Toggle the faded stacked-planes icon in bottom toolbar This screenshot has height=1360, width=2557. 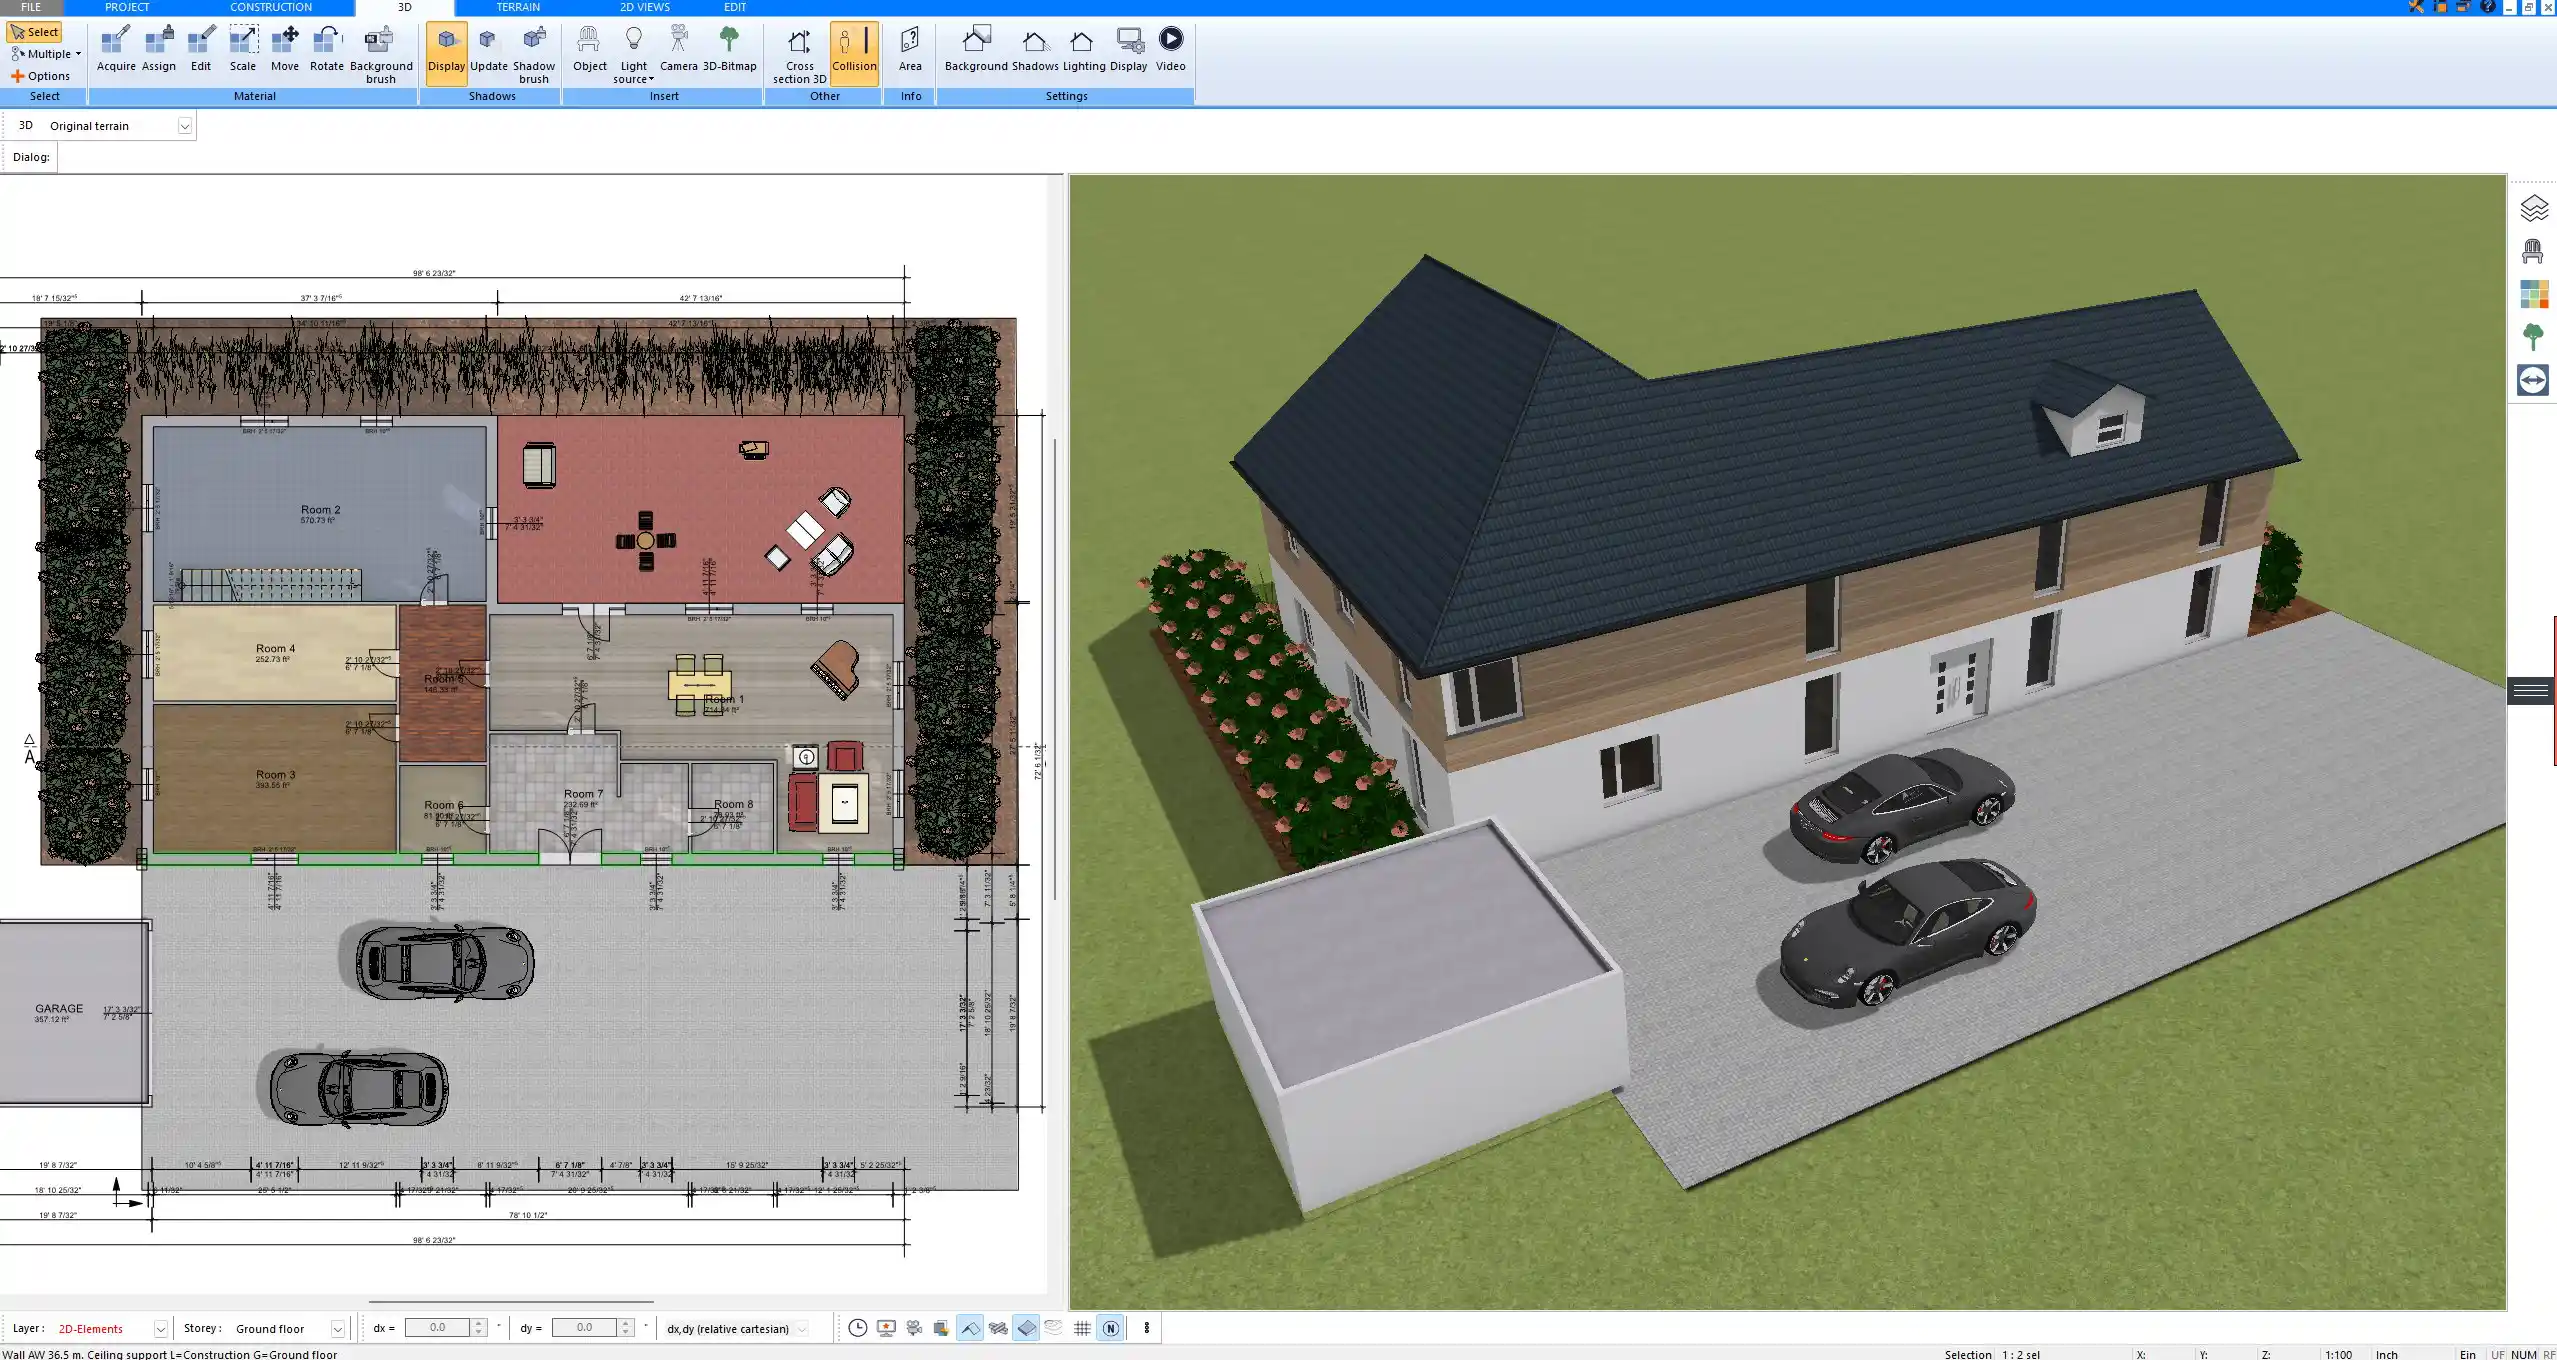(1054, 1328)
